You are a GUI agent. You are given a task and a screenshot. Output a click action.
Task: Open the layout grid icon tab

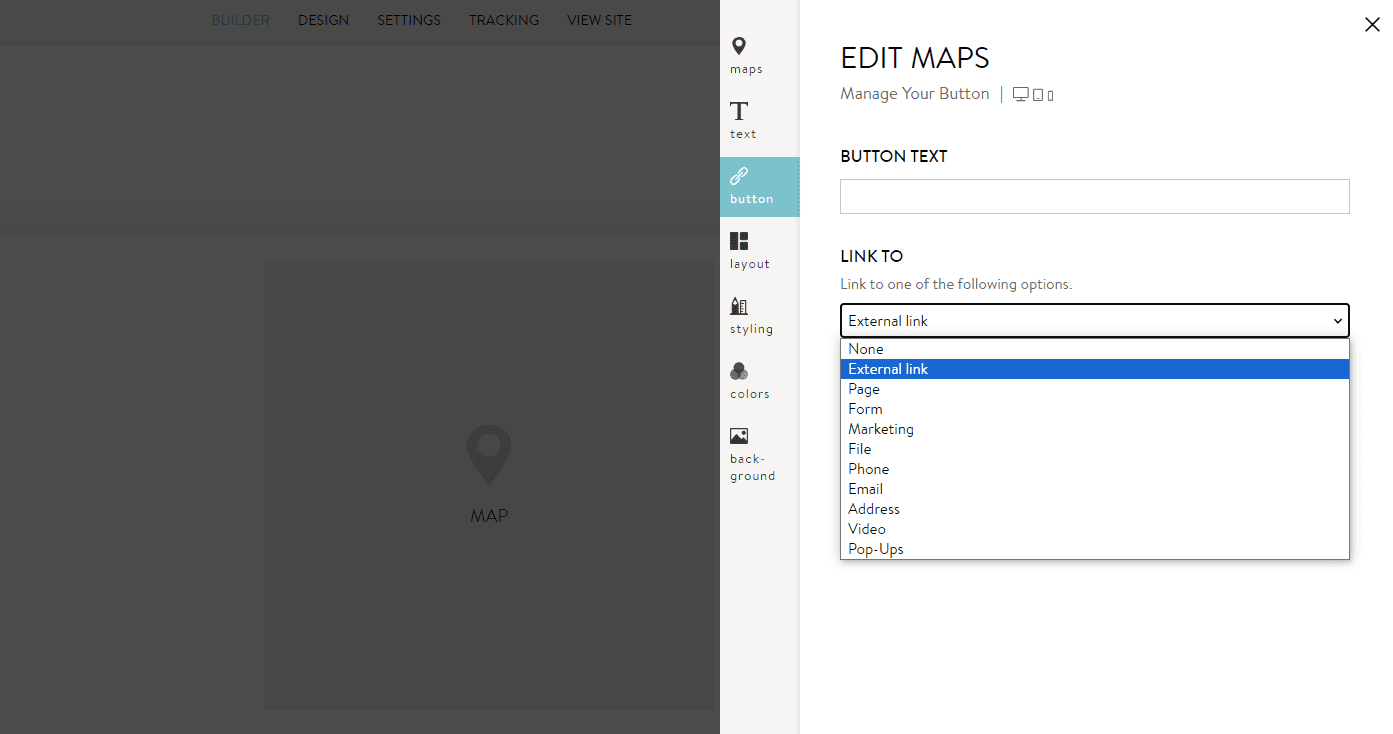coord(739,241)
